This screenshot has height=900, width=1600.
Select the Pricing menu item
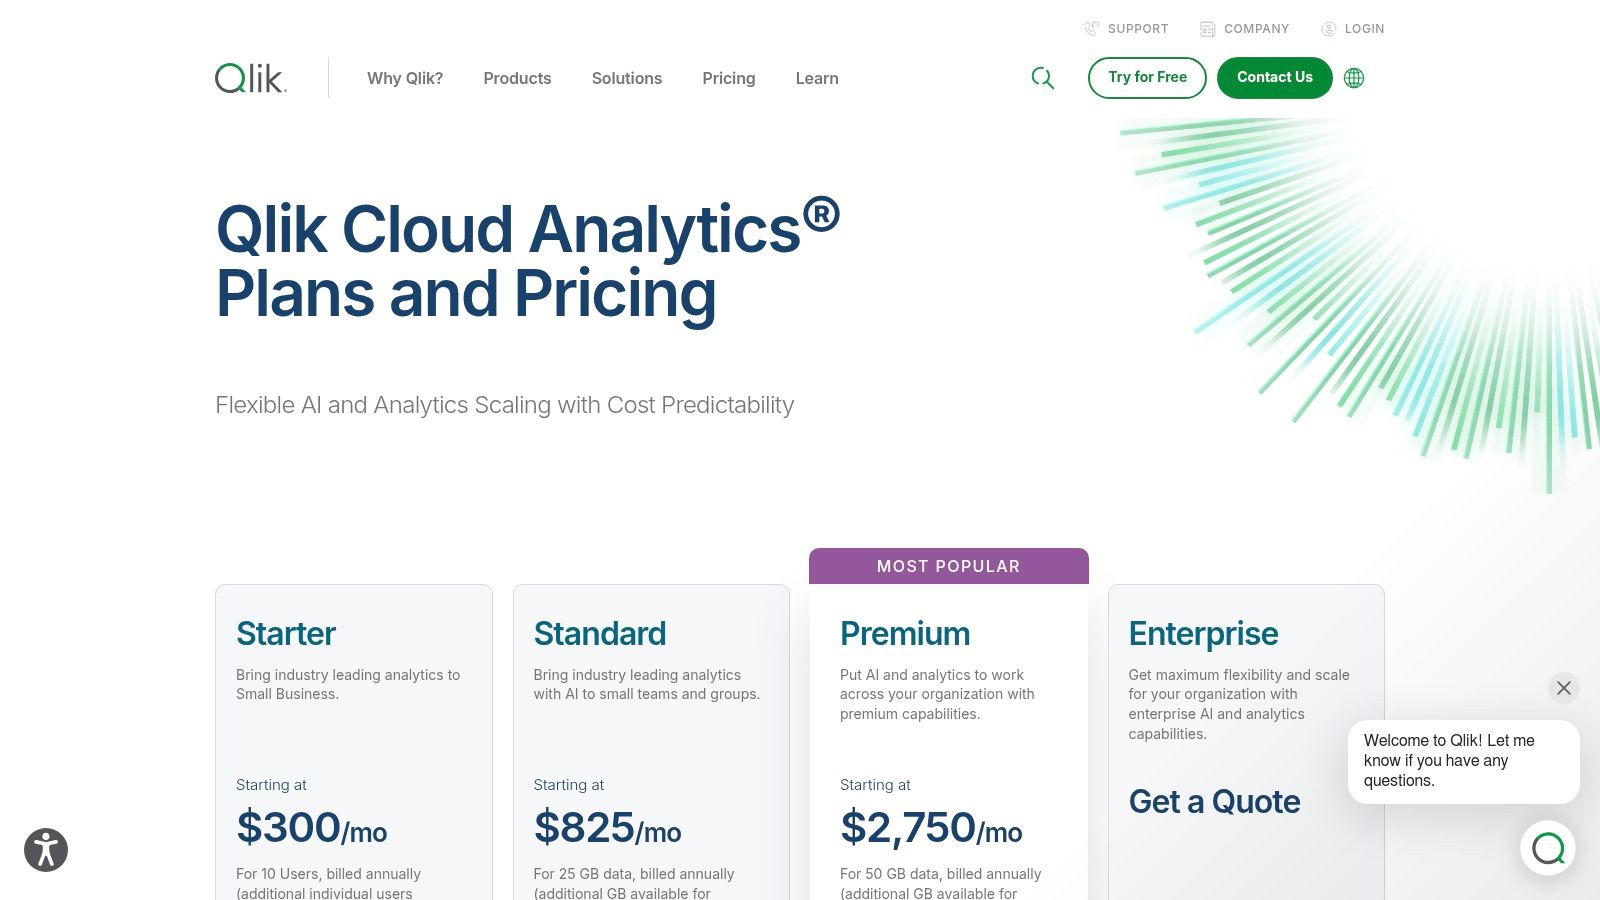[728, 78]
